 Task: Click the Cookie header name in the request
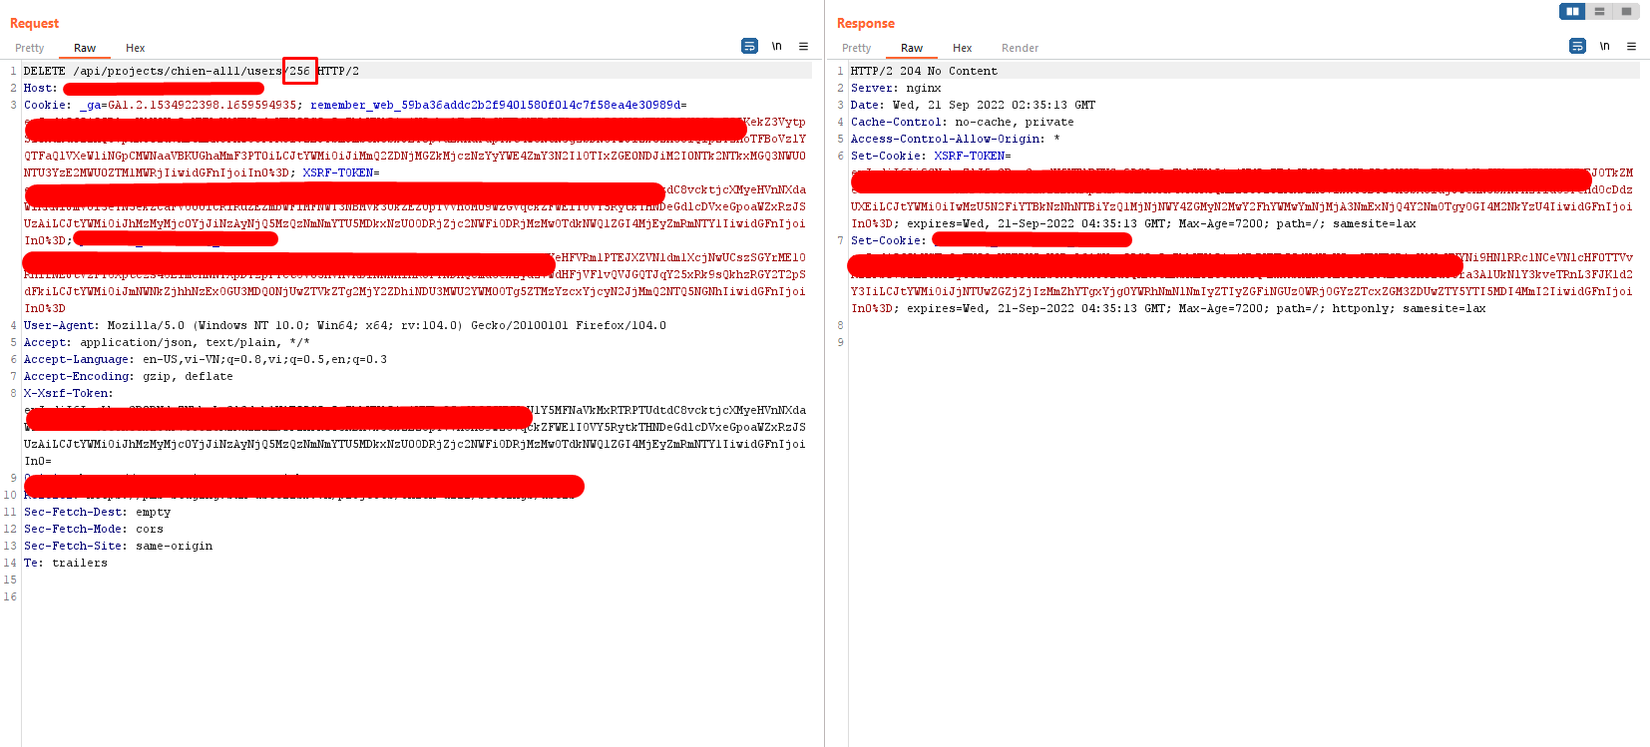(x=48, y=105)
